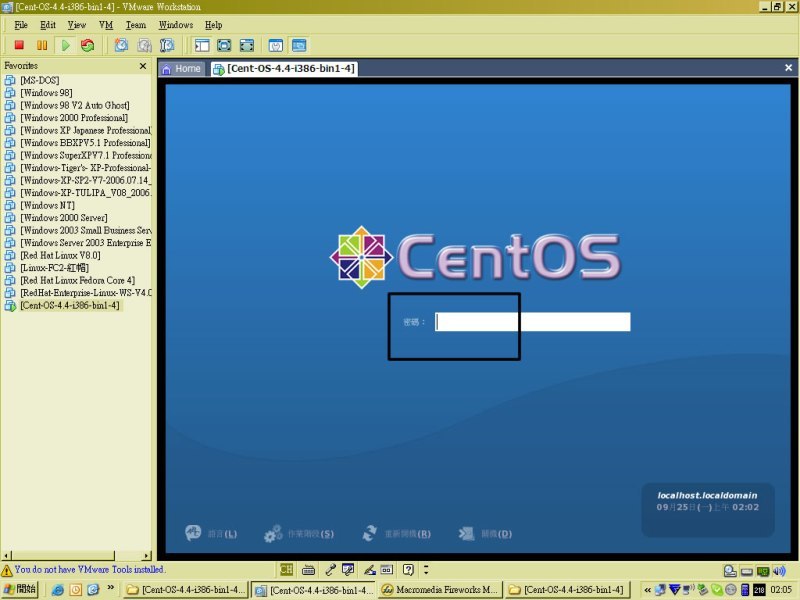Open the Snapshot Manager wrench icon
The image size is (800, 600).
(x=167, y=45)
